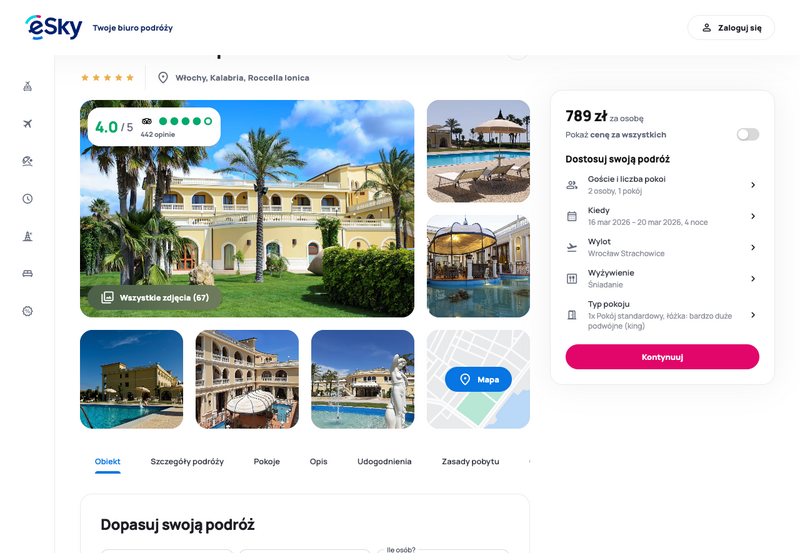Open the clock icon in left sidebar

[x=28, y=198]
